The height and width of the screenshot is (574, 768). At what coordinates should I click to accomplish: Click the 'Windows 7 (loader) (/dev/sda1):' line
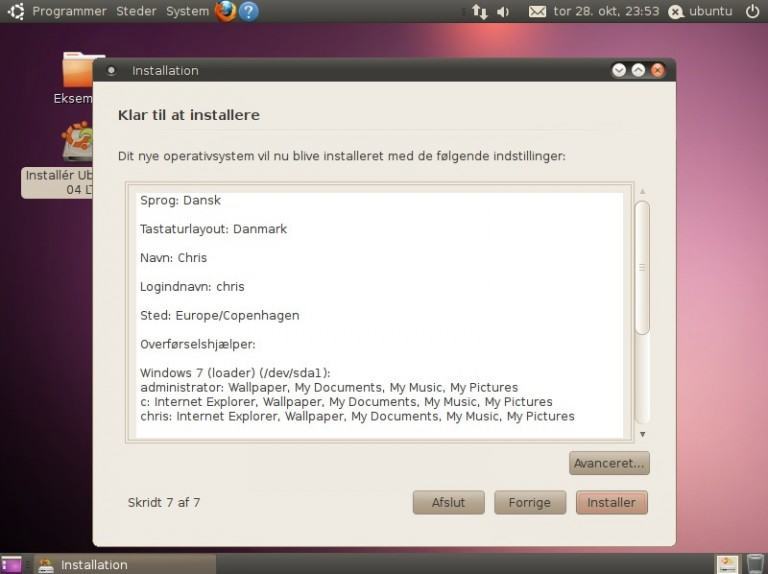click(x=235, y=373)
